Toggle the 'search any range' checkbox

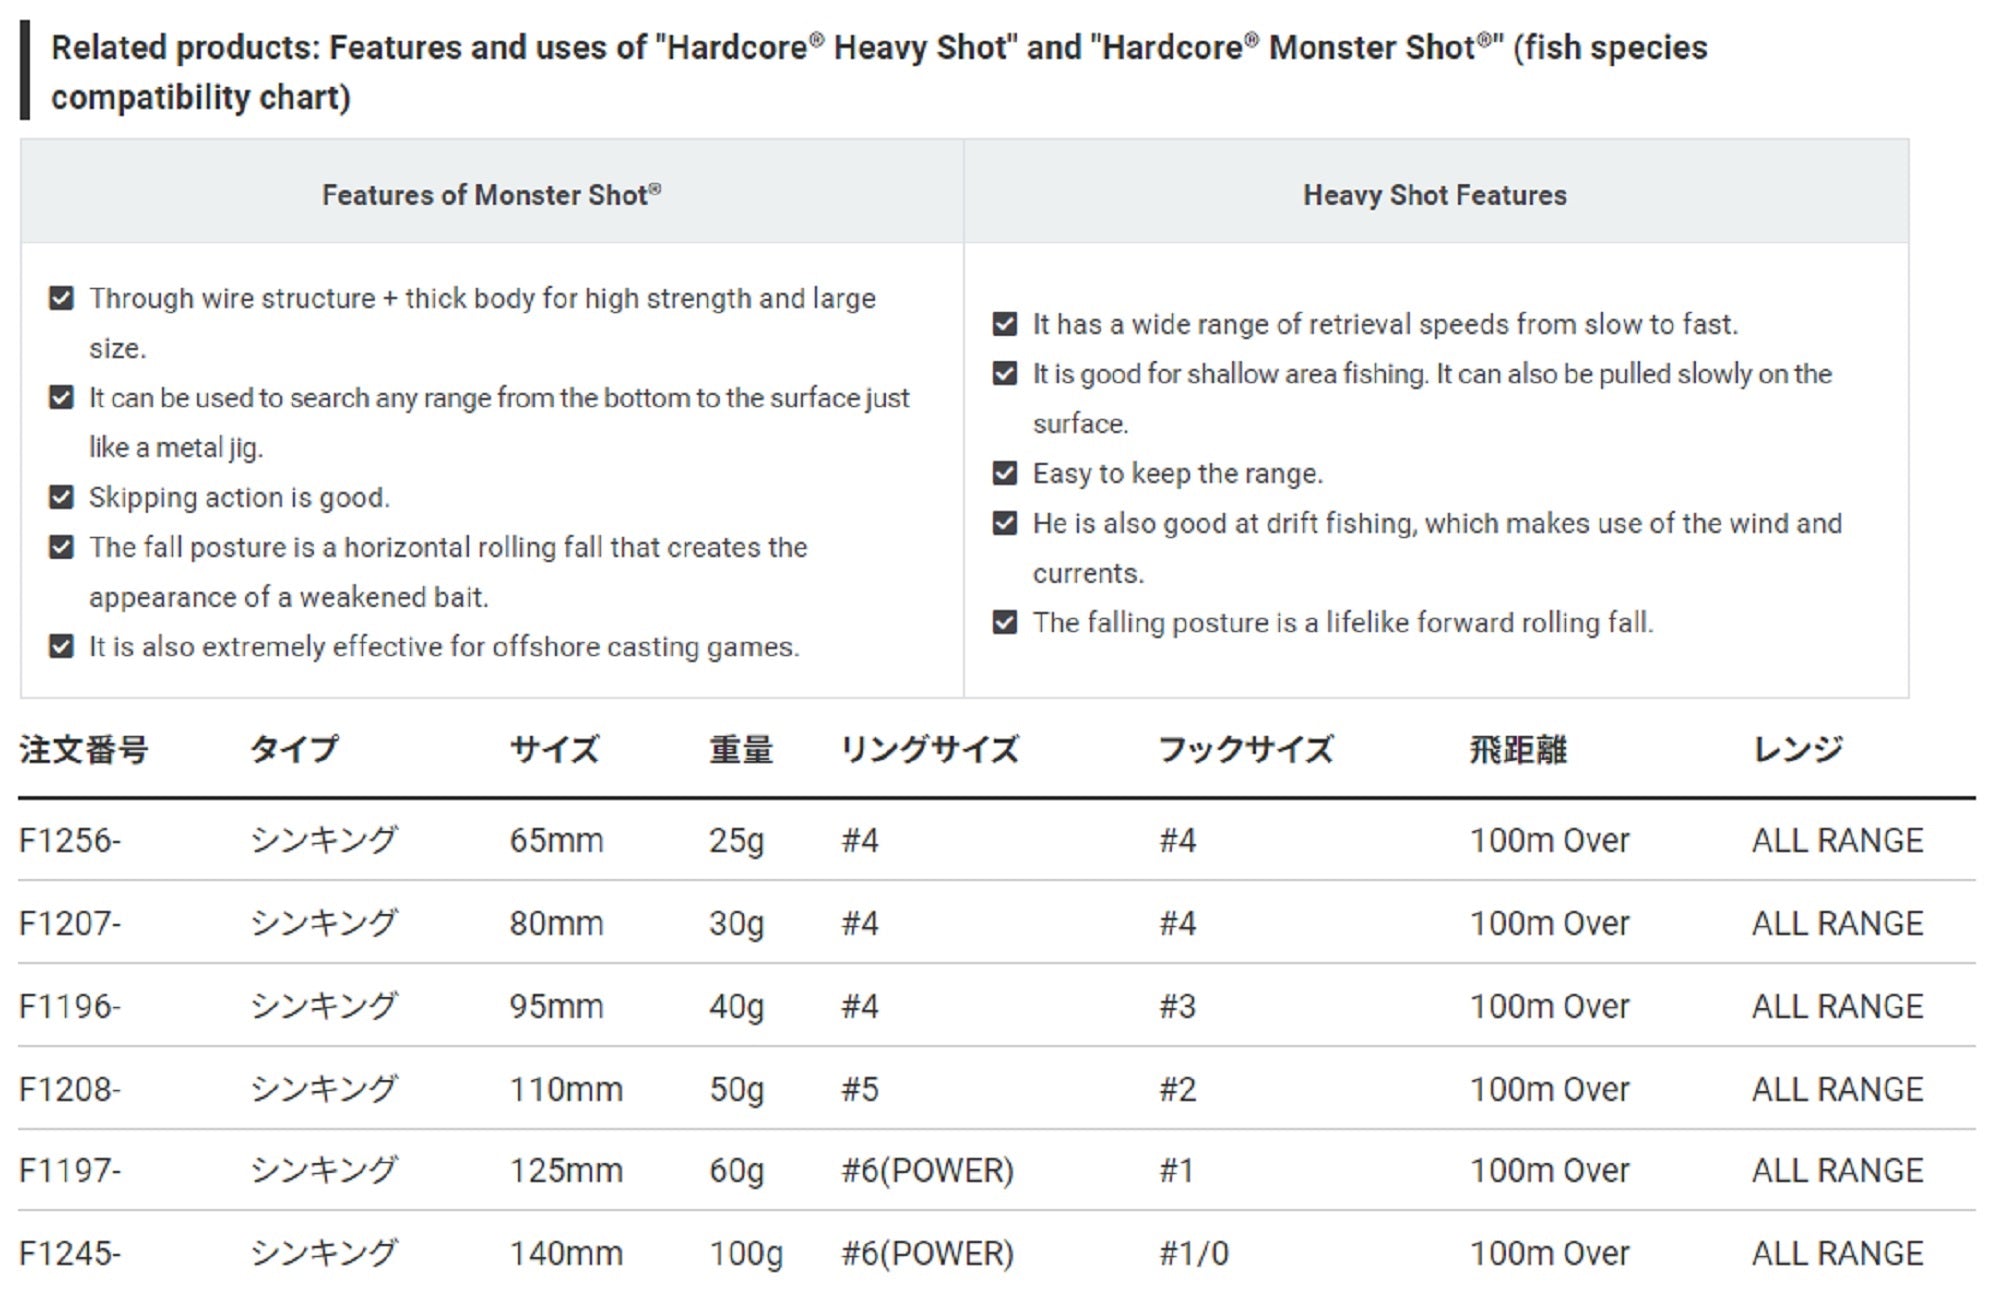(61, 398)
